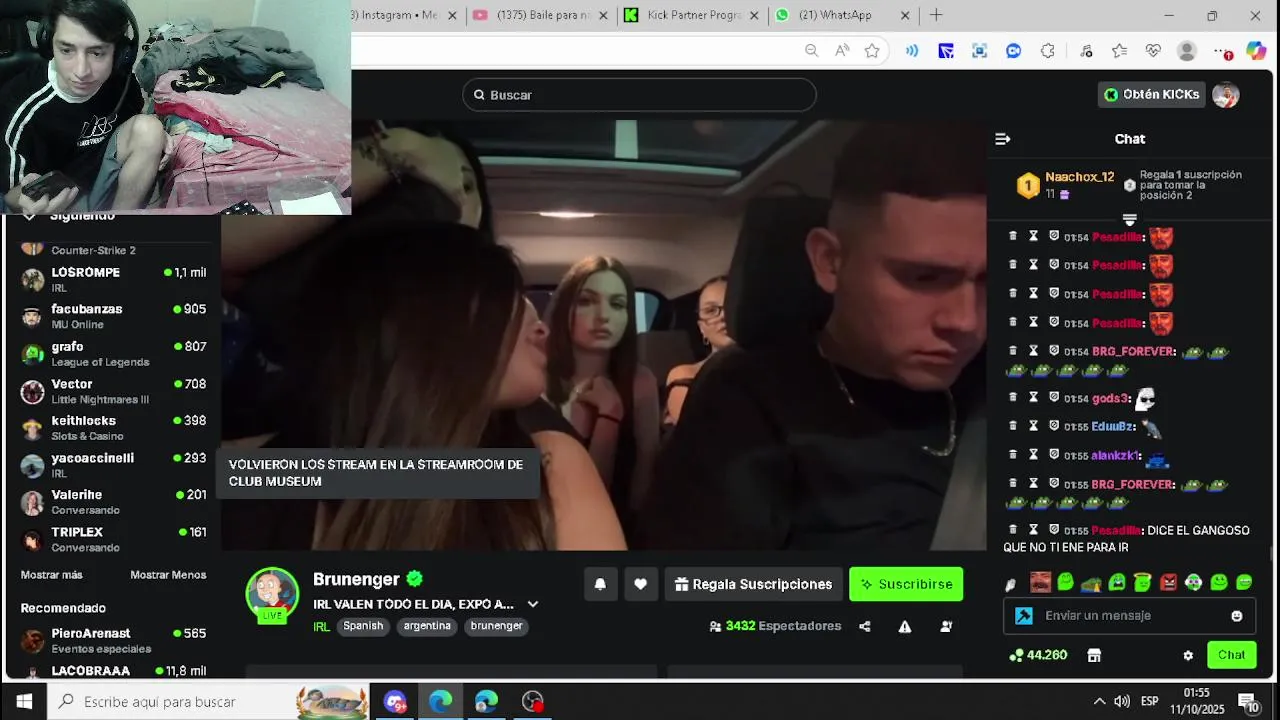Click the Spanish tag
Image resolution: width=1280 pixels, height=720 pixels.
pos(363,626)
